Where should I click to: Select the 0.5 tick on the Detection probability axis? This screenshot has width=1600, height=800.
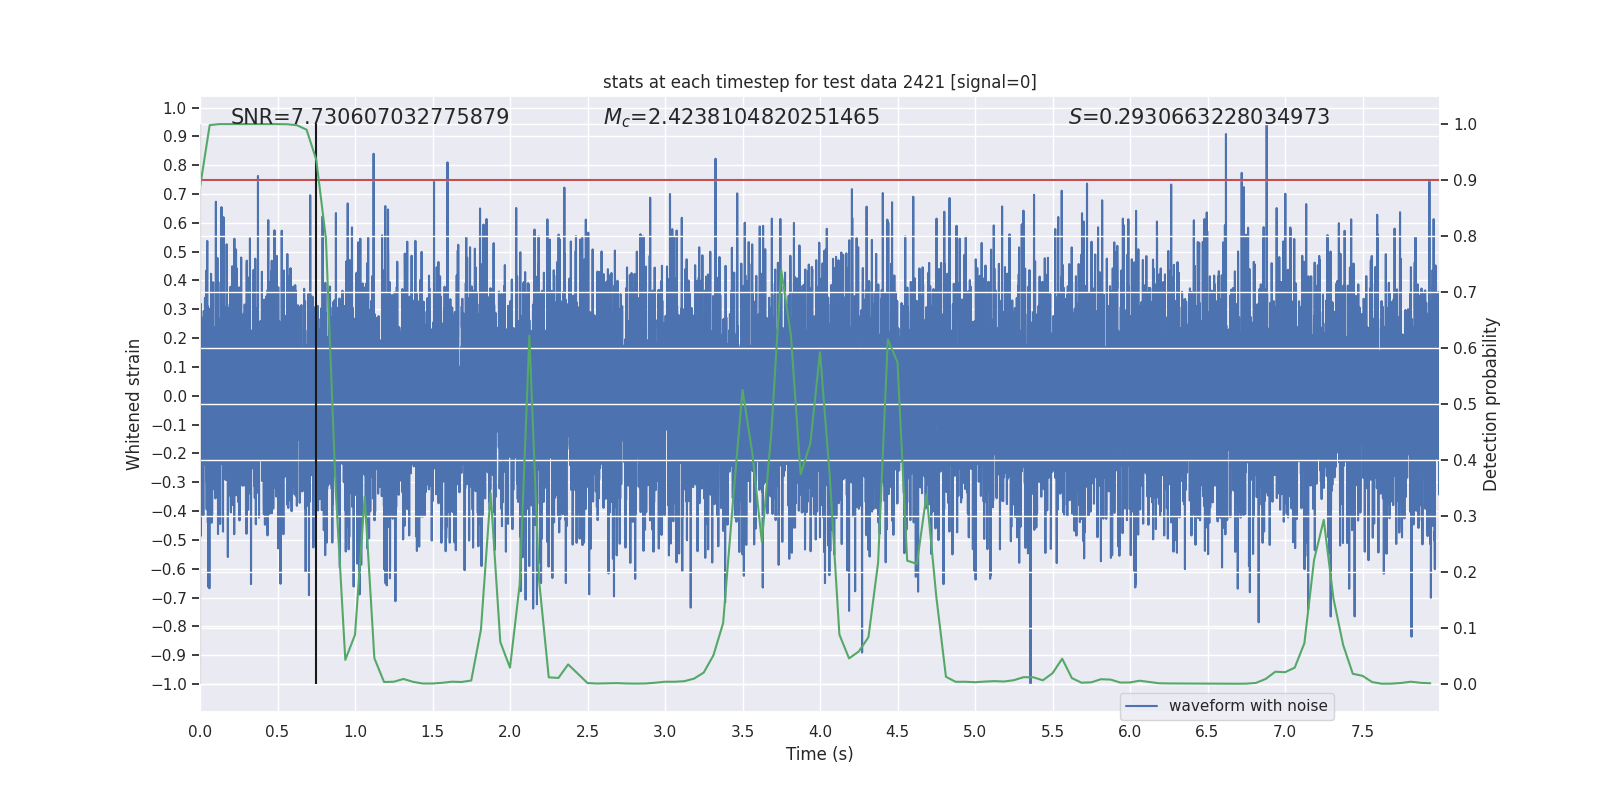pos(1465,404)
